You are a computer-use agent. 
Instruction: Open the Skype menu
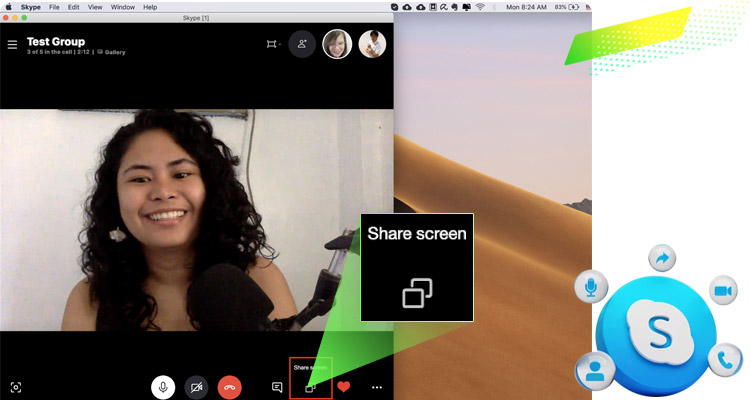pyautogui.click(x=31, y=7)
